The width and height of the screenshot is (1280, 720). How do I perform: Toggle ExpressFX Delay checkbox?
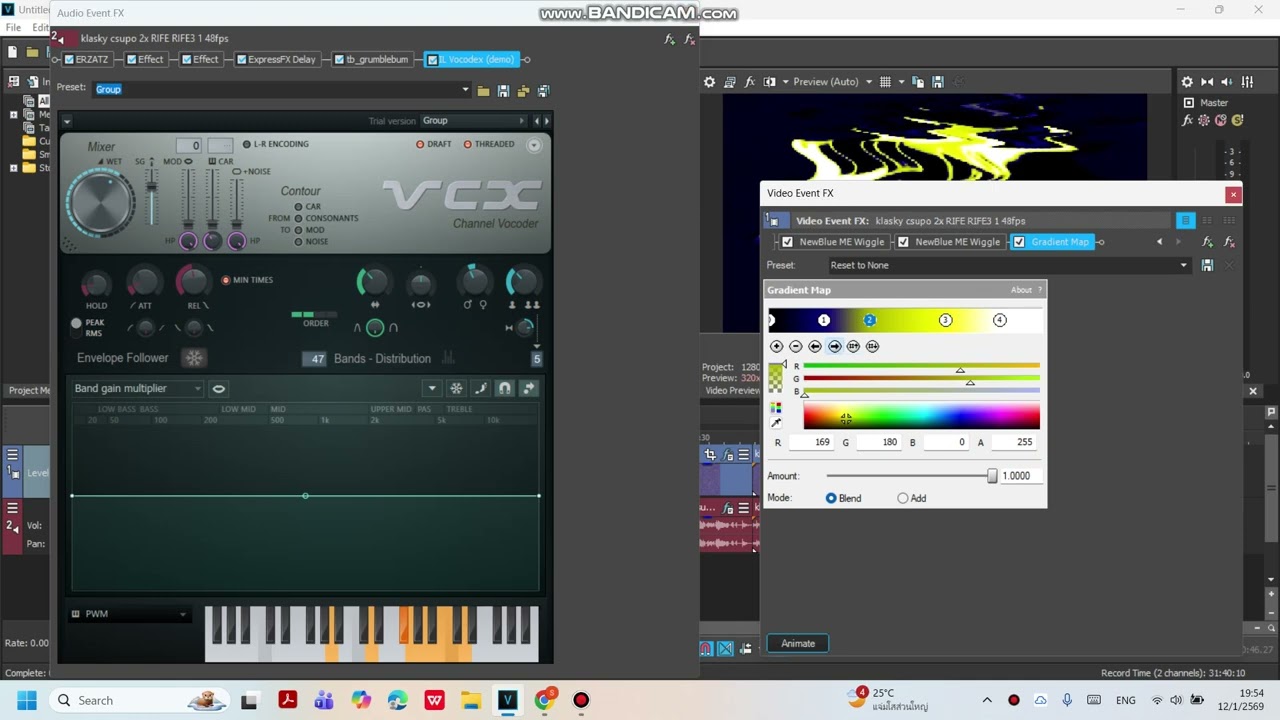(x=241, y=60)
